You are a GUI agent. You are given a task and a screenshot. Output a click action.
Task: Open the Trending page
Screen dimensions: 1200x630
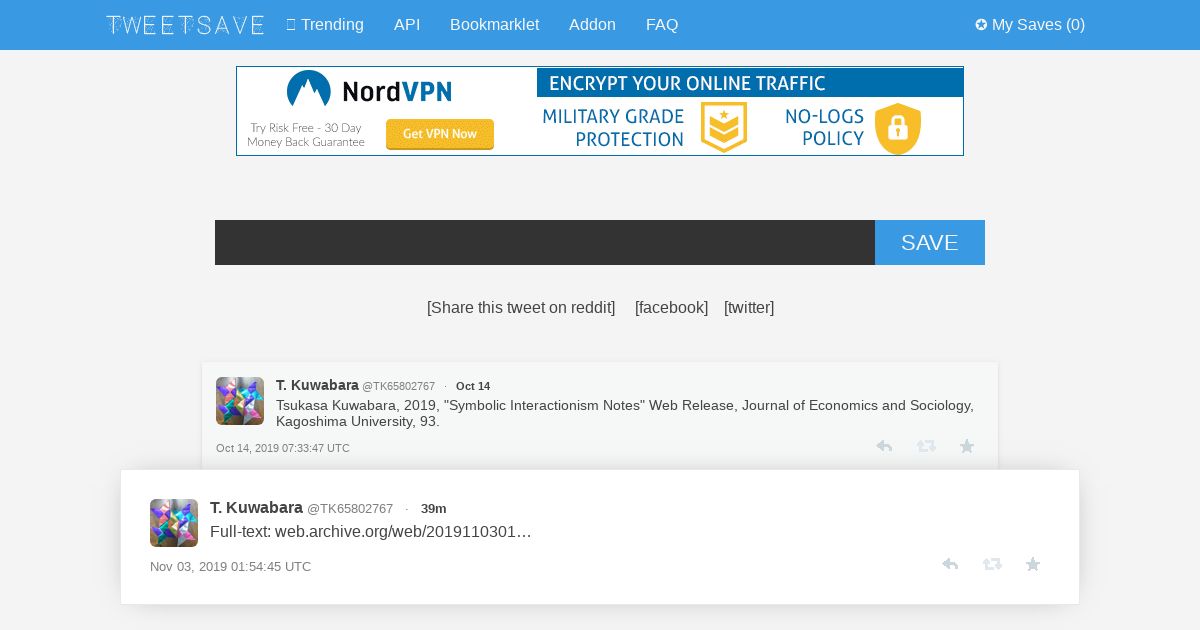pos(325,25)
